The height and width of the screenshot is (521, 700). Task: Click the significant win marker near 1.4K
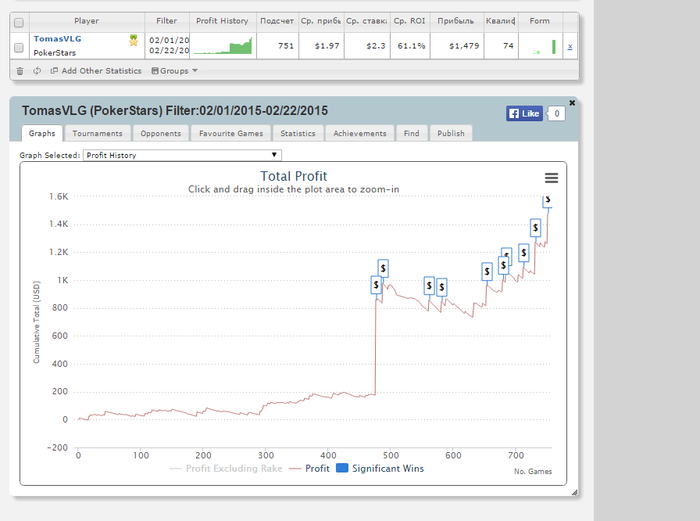[x=535, y=228]
